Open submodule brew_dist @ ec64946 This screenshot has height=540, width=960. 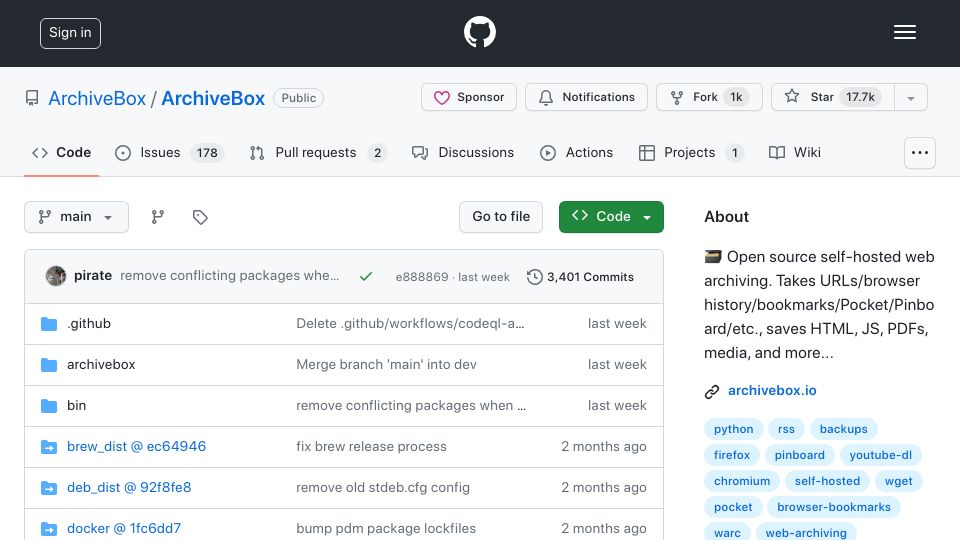click(x=137, y=446)
